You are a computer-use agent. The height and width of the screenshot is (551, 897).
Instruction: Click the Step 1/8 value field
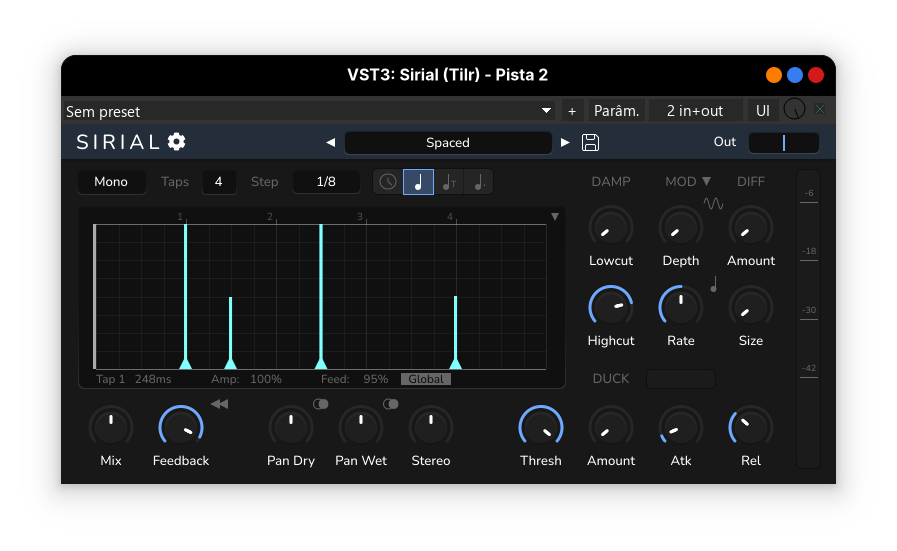[x=326, y=182]
